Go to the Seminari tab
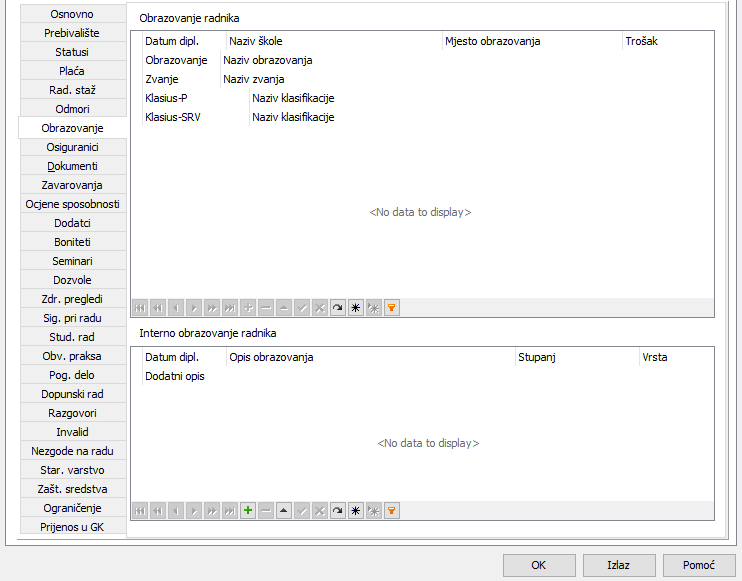 click(x=72, y=261)
